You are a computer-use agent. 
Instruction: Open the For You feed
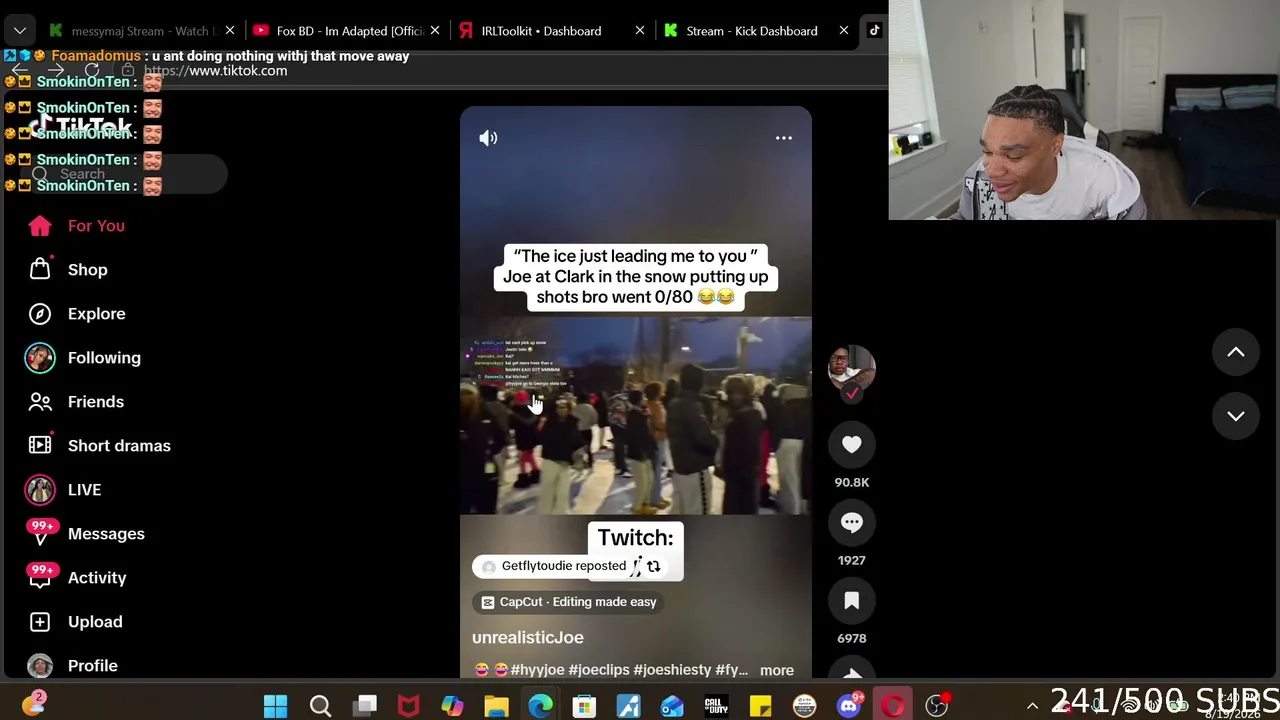96,226
